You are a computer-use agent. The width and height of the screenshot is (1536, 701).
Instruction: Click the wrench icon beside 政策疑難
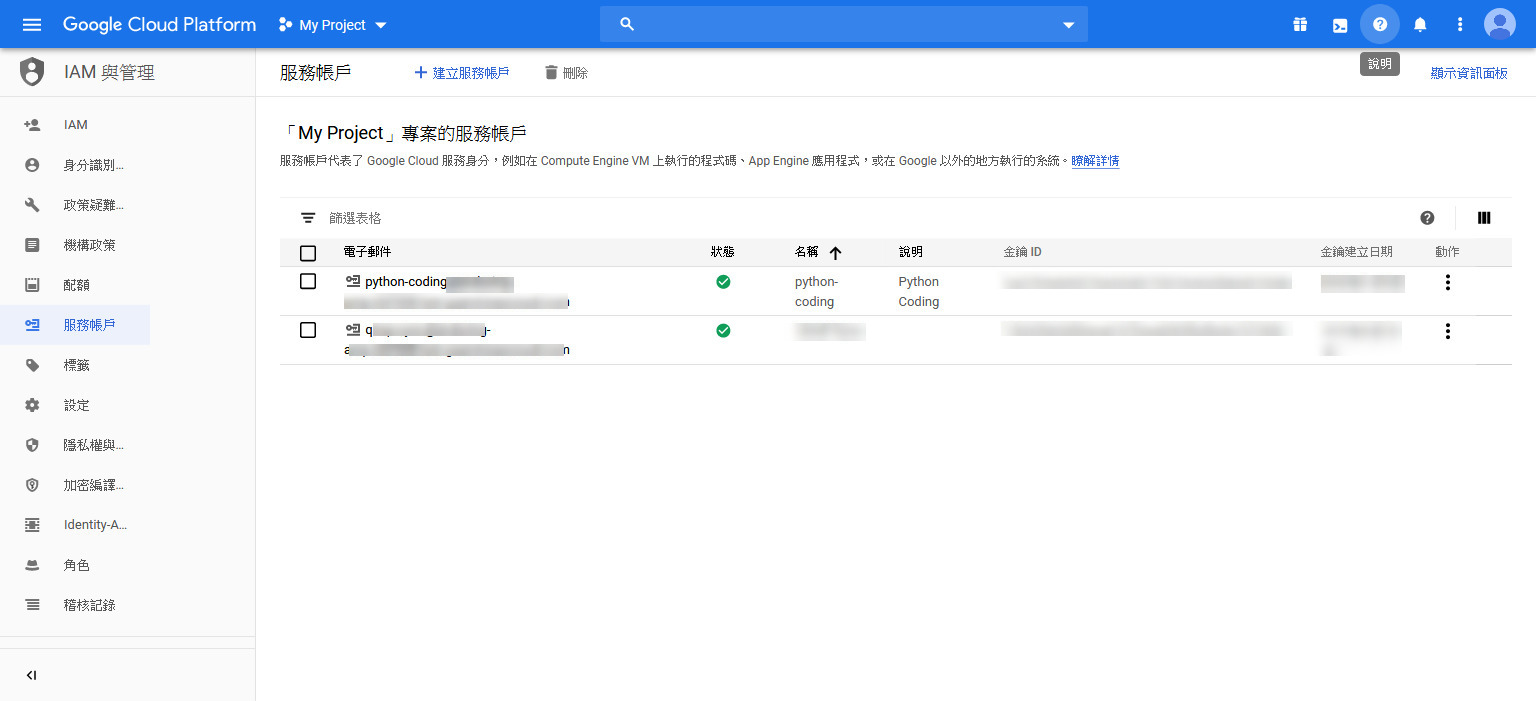pyautogui.click(x=32, y=205)
